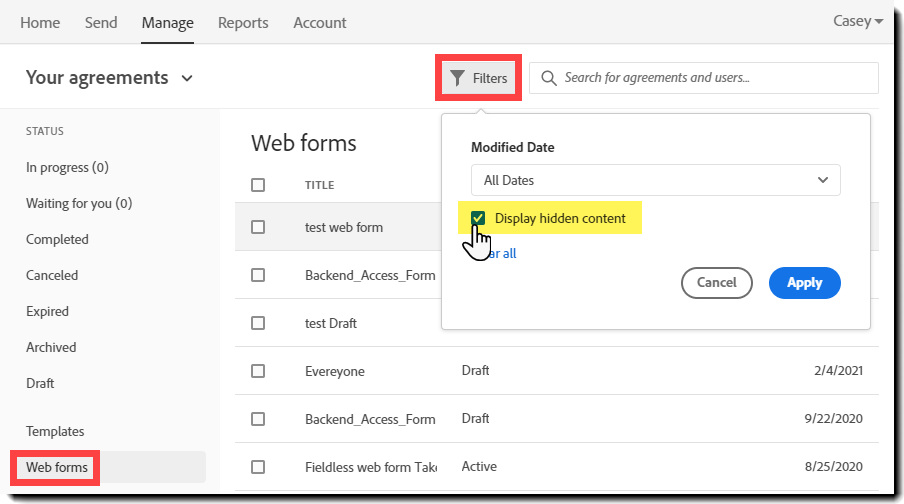Click the search magnifier icon
Image resolution: width=904 pixels, height=504 pixels.
(x=548, y=78)
